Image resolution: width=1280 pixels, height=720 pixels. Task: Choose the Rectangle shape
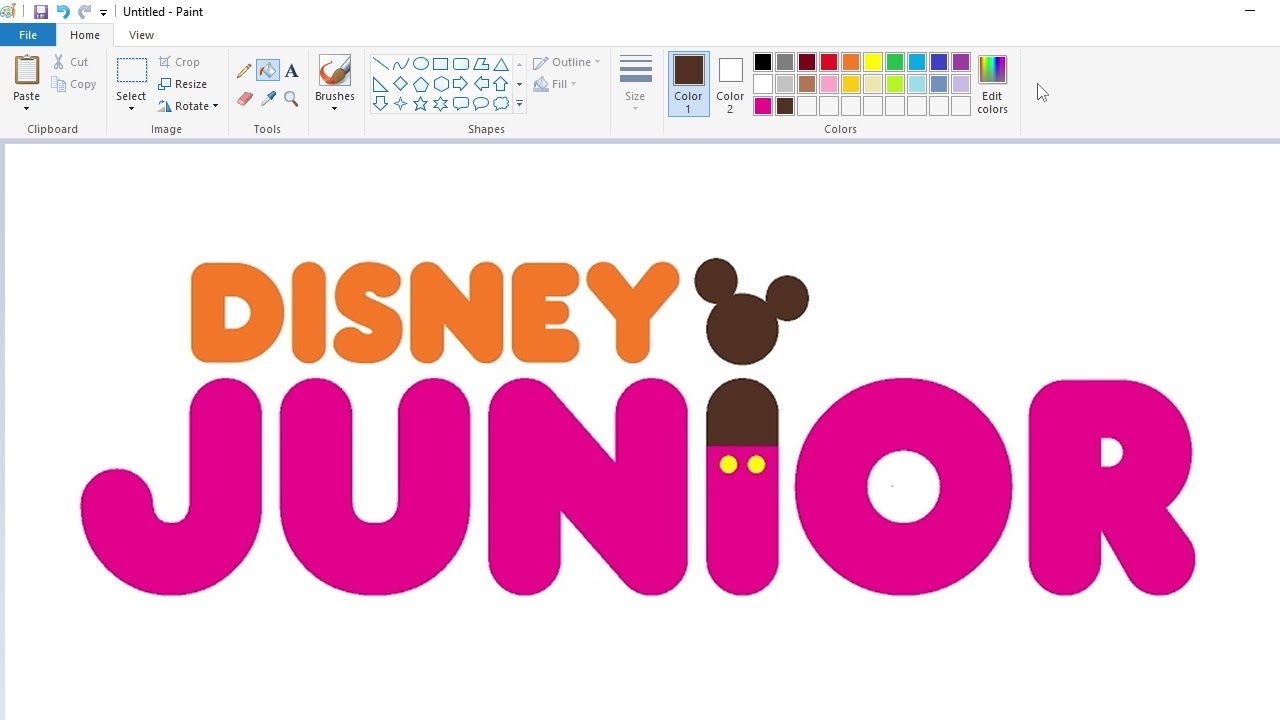pyautogui.click(x=440, y=64)
